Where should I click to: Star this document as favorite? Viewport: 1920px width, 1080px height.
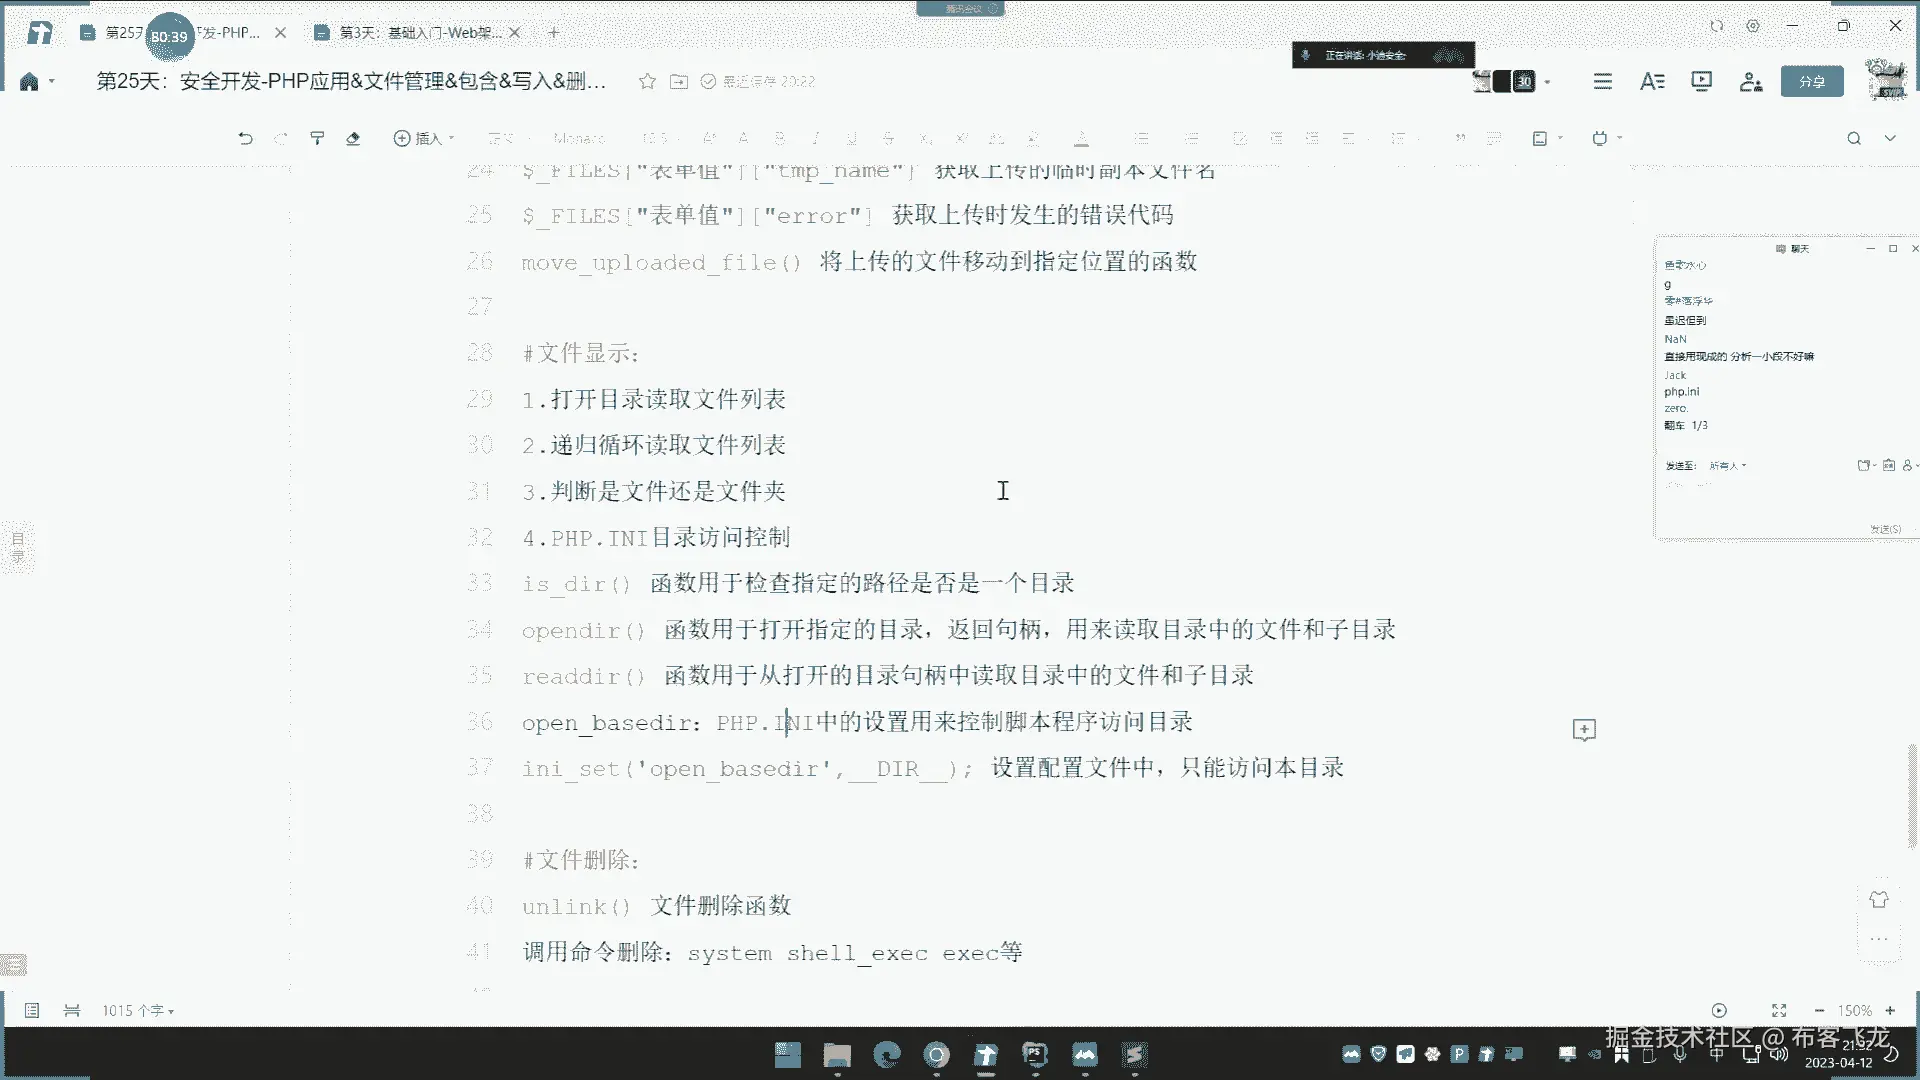(647, 82)
